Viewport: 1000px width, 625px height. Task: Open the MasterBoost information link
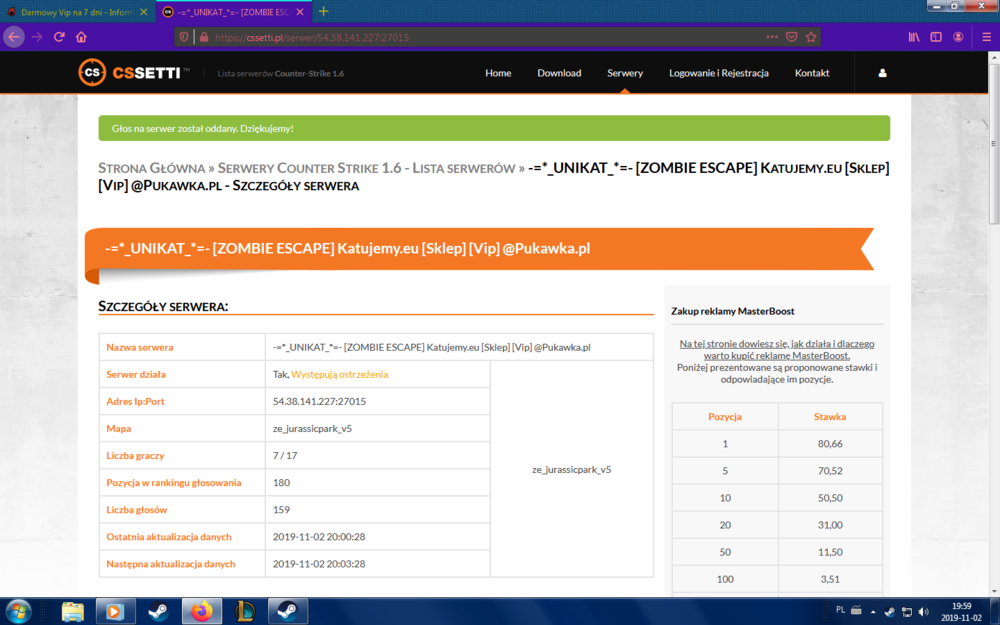(777, 349)
